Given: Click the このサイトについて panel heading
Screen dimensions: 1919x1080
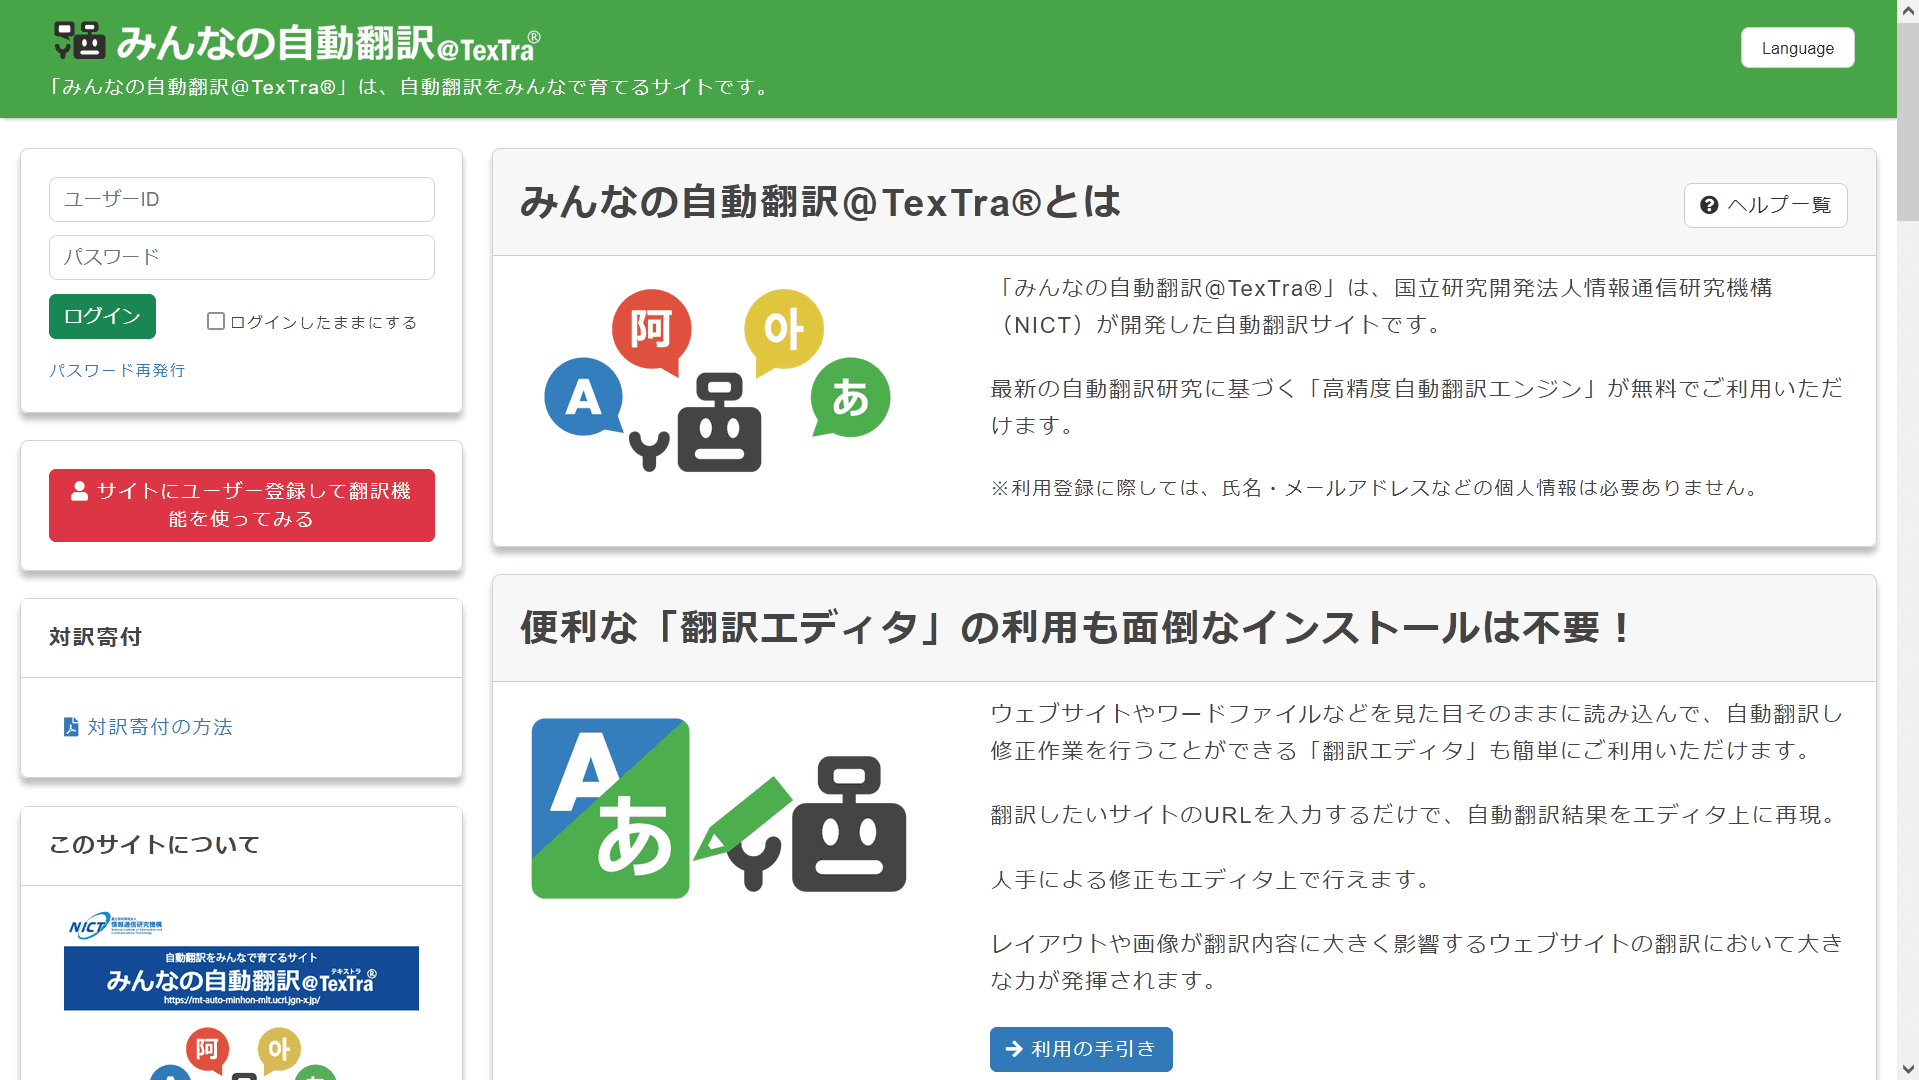Looking at the screenshot, I should click(155, 845).
